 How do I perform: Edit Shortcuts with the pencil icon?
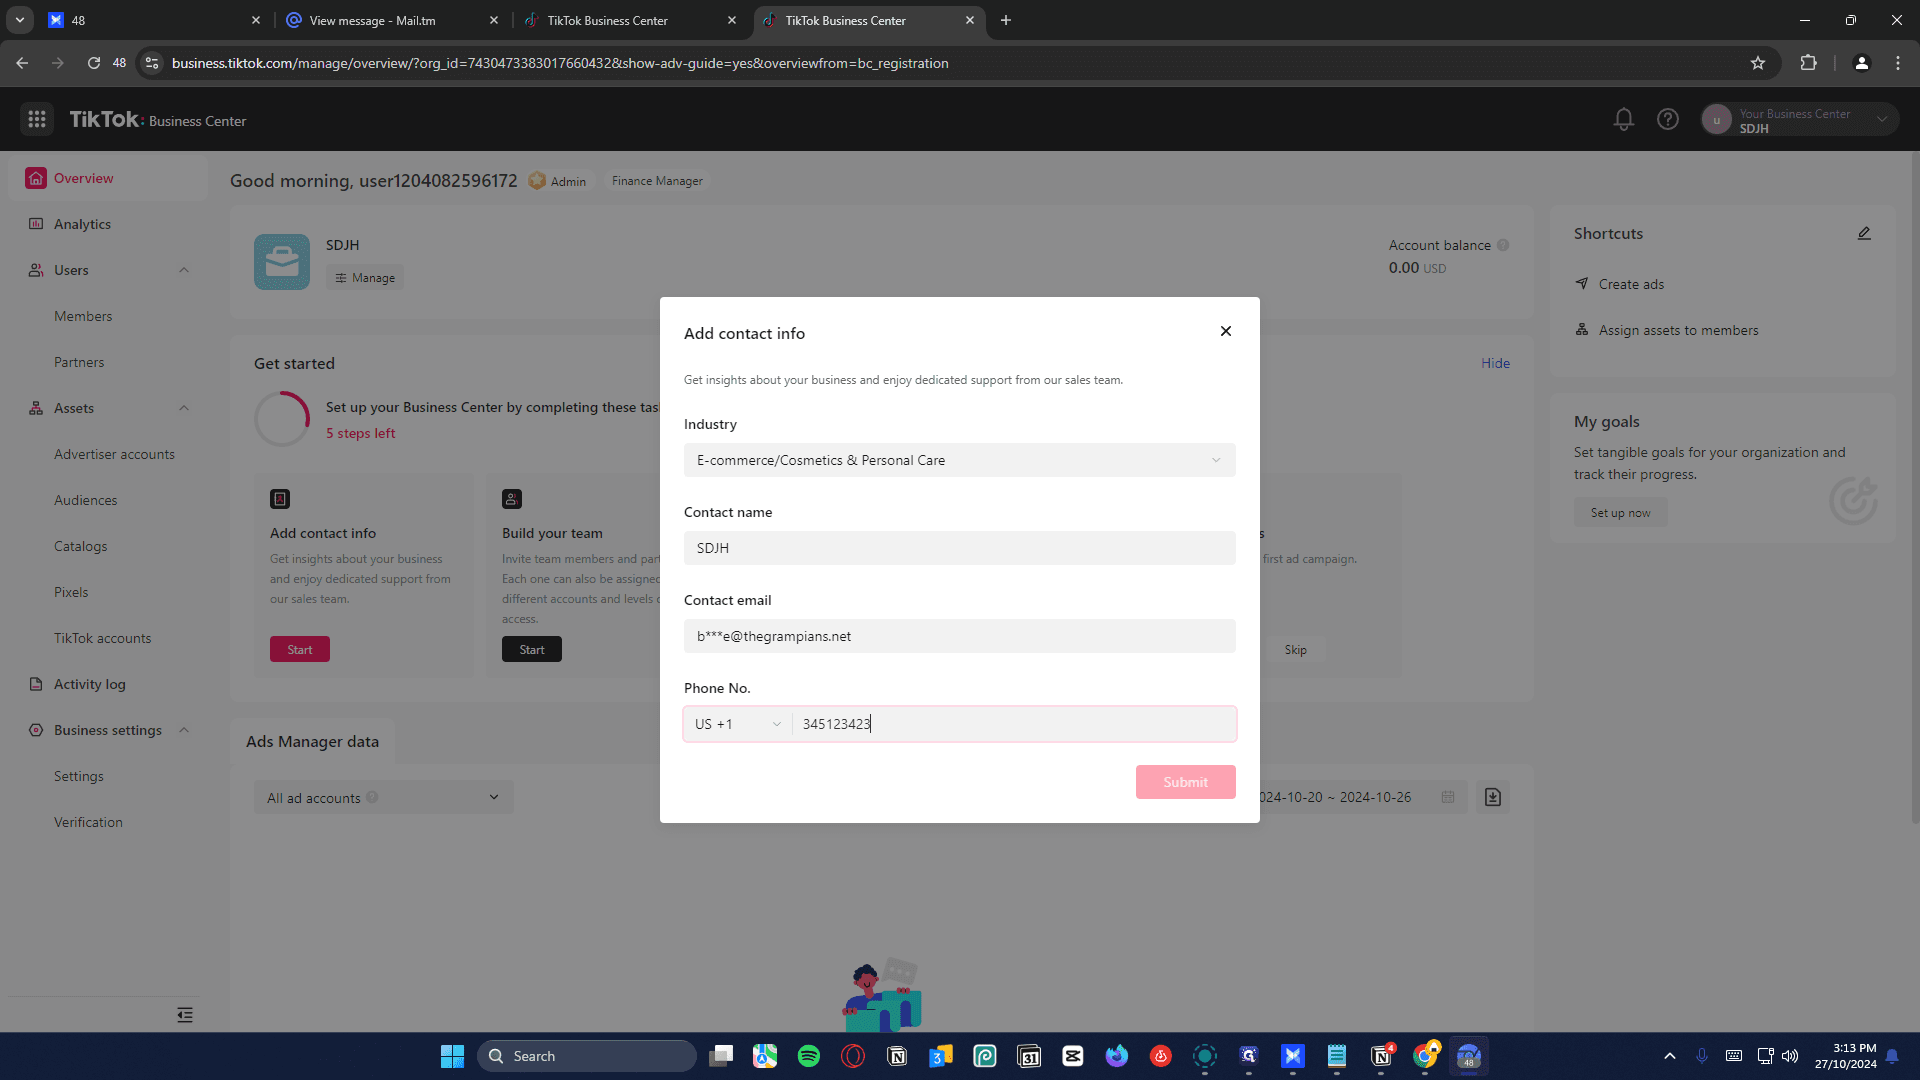[1864, 233]
